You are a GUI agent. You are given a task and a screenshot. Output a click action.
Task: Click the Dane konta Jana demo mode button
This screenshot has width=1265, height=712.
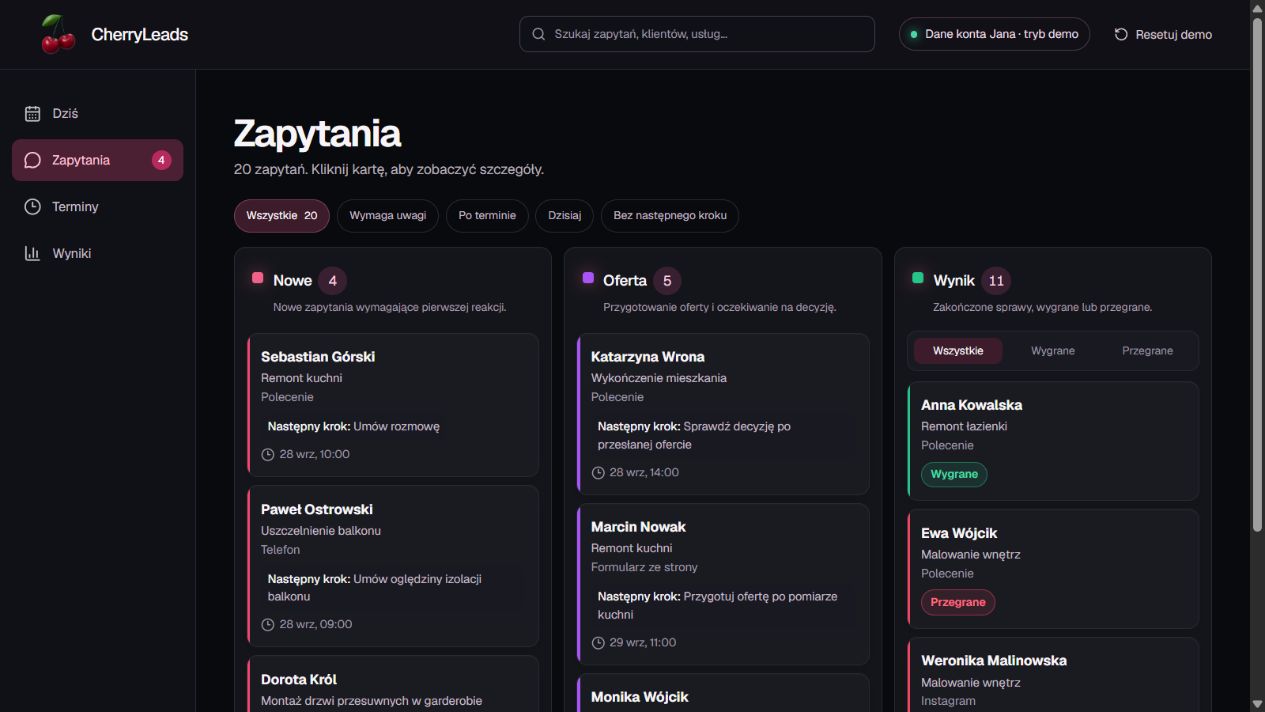click(994, 34)
